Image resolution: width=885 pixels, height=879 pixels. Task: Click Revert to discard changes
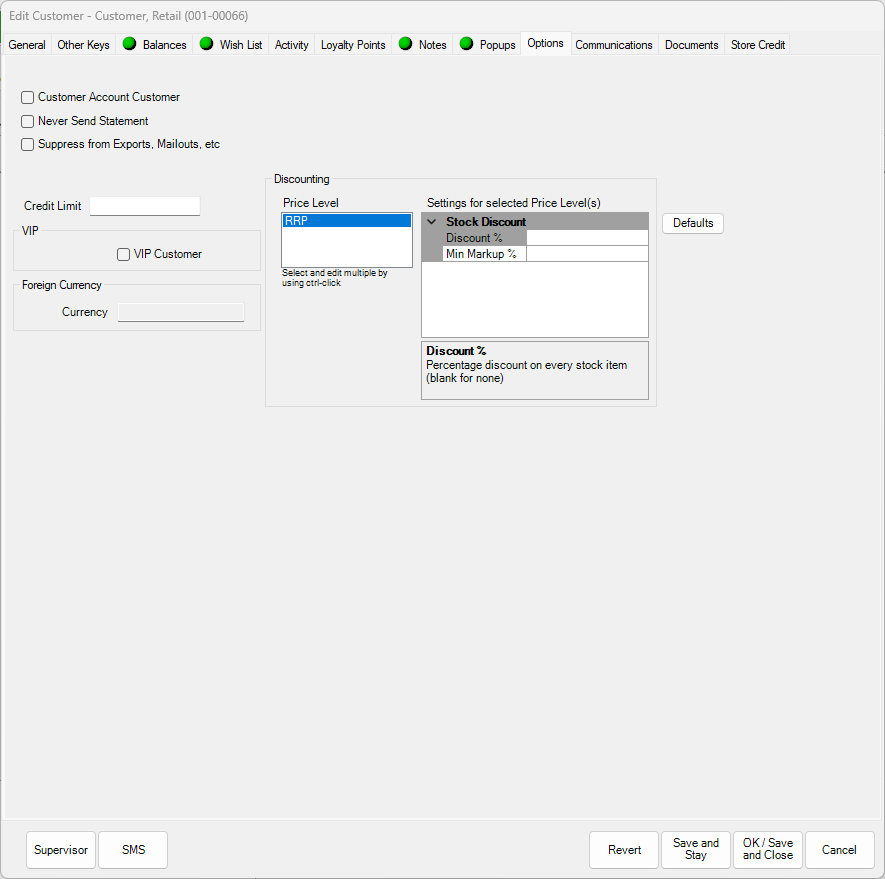(x=623, y=849)
